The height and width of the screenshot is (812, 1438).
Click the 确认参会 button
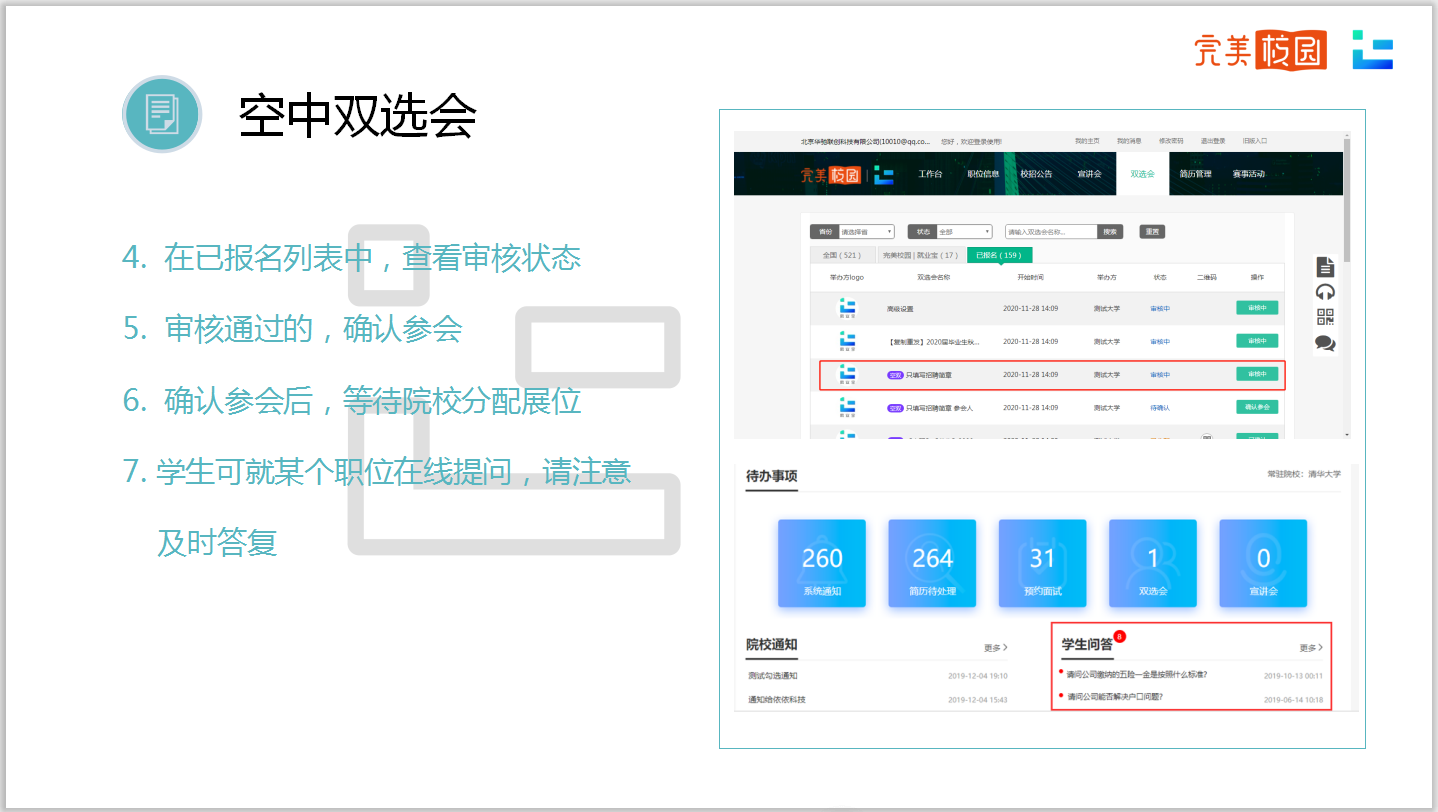point(1256,407)
